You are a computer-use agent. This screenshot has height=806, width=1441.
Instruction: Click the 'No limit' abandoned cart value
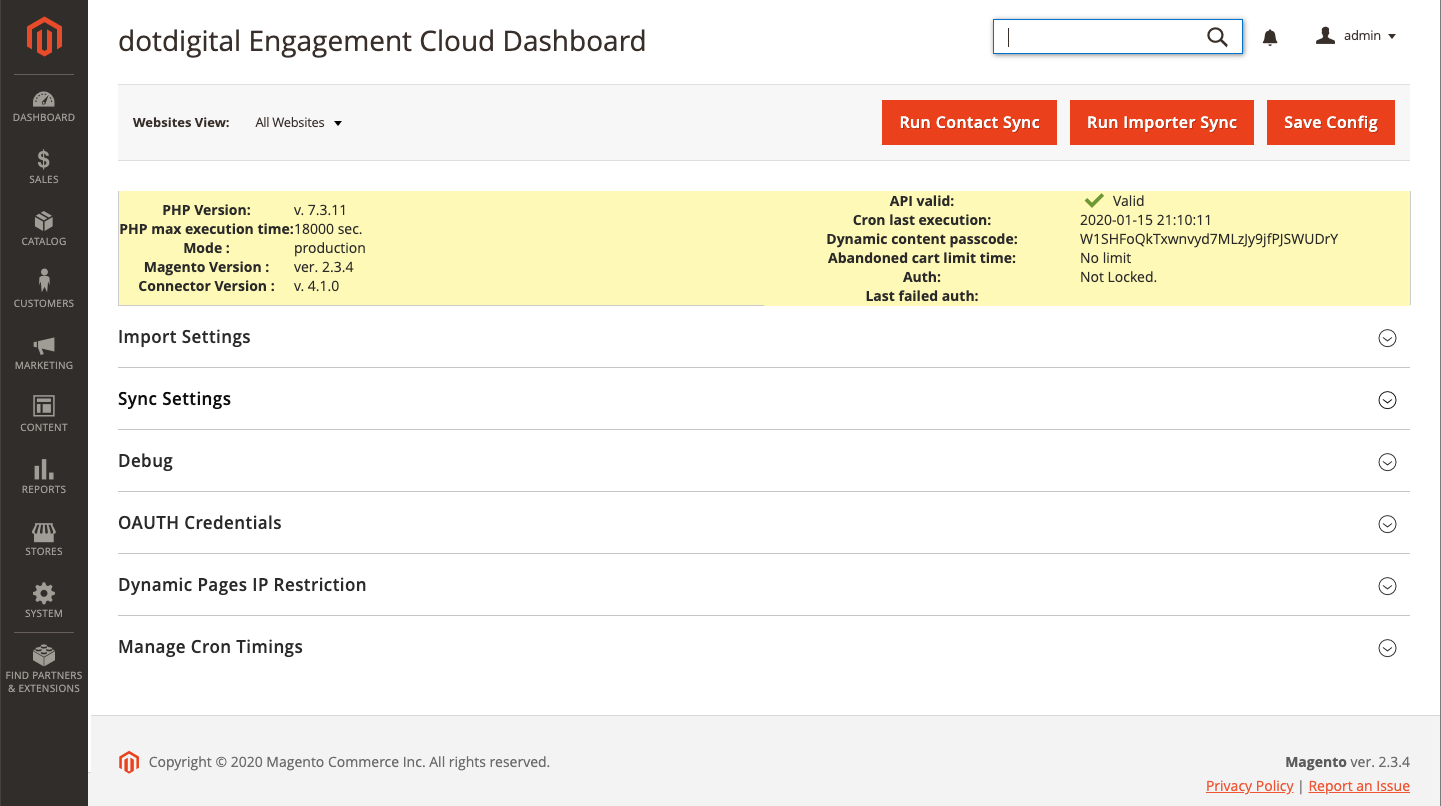coord(1106,258)
